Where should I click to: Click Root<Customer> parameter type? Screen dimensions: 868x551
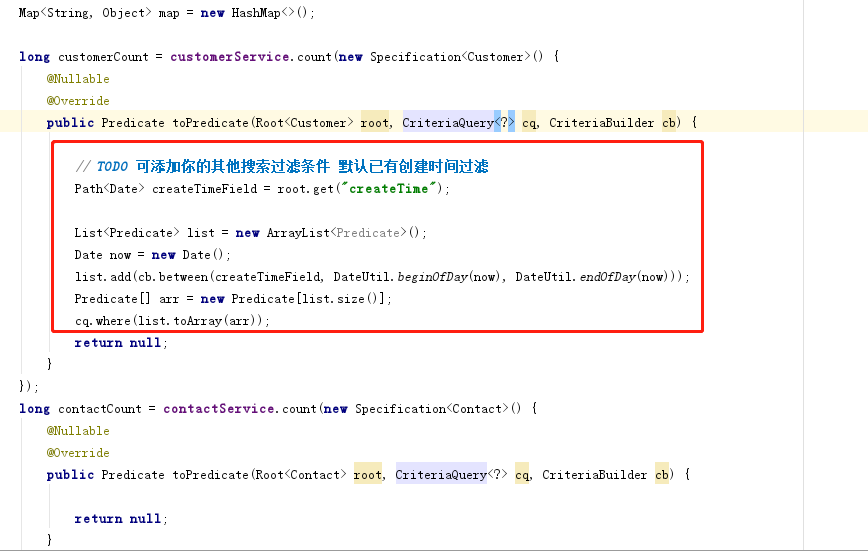point(304,123)
